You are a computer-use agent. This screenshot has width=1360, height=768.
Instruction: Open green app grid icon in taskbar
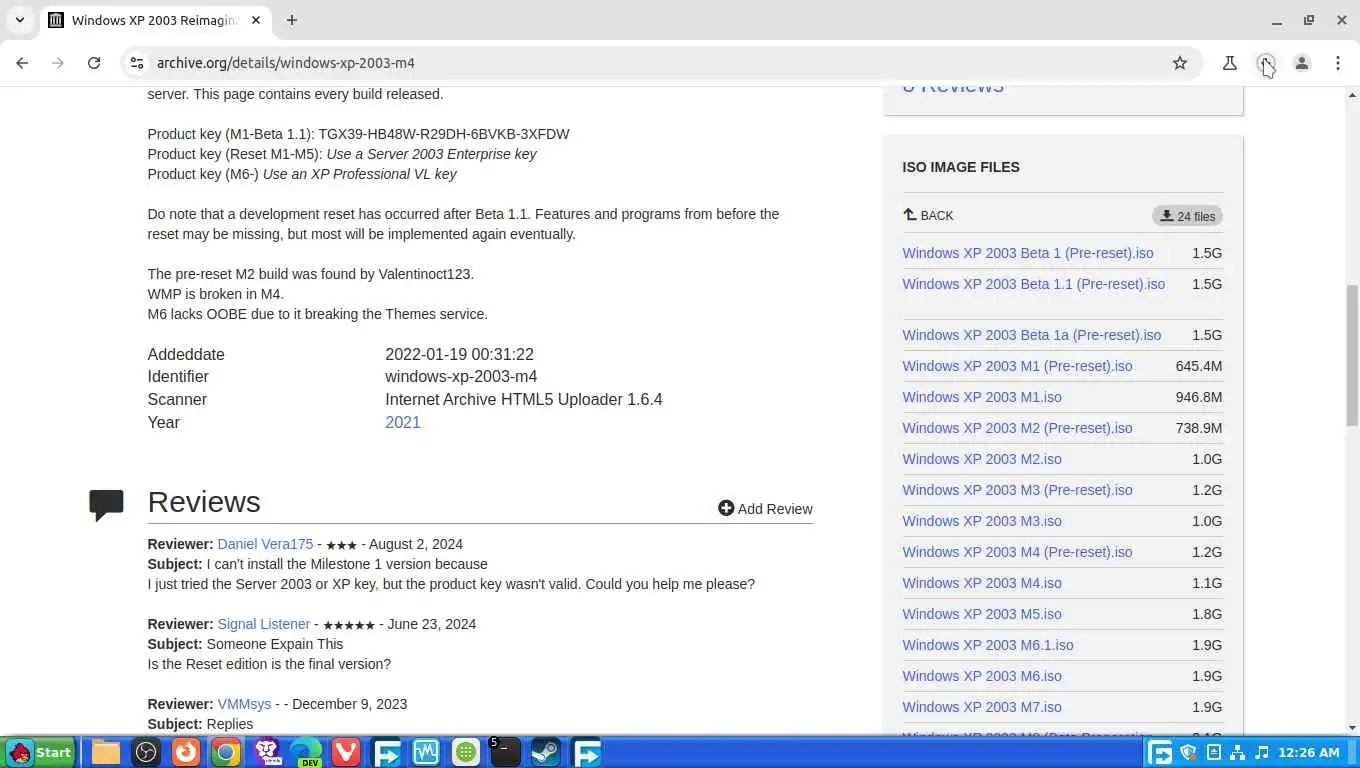[466, 752]
